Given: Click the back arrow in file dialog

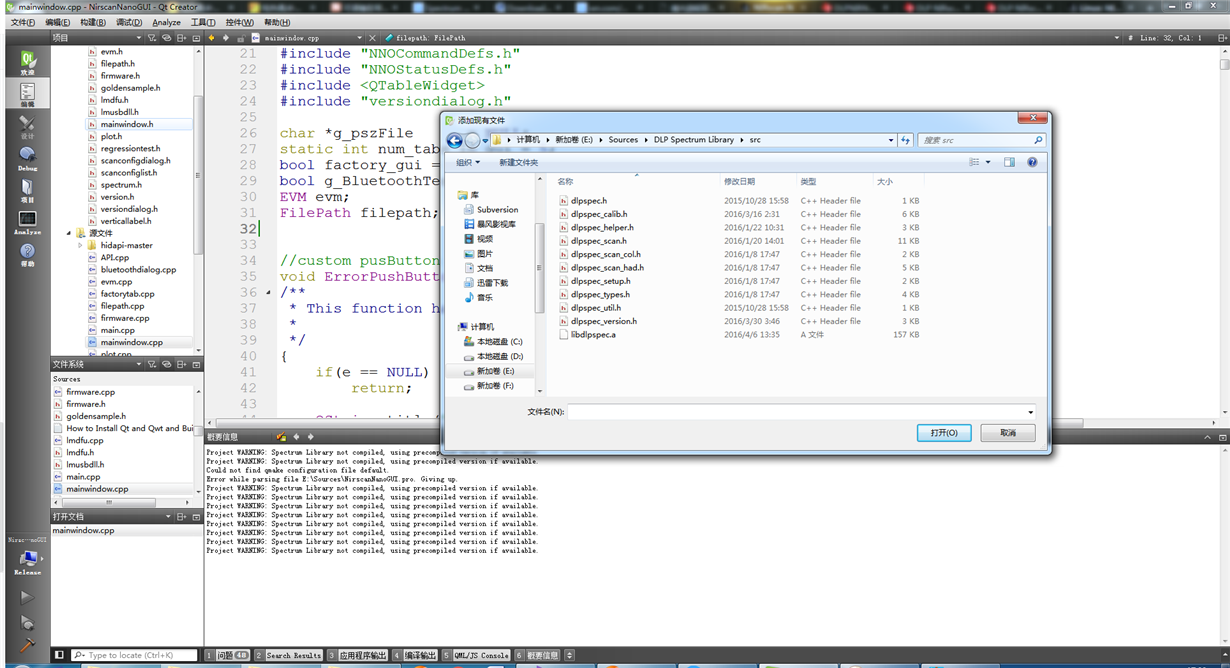Looking at the screenshot, I should click(x=455, y=141).
